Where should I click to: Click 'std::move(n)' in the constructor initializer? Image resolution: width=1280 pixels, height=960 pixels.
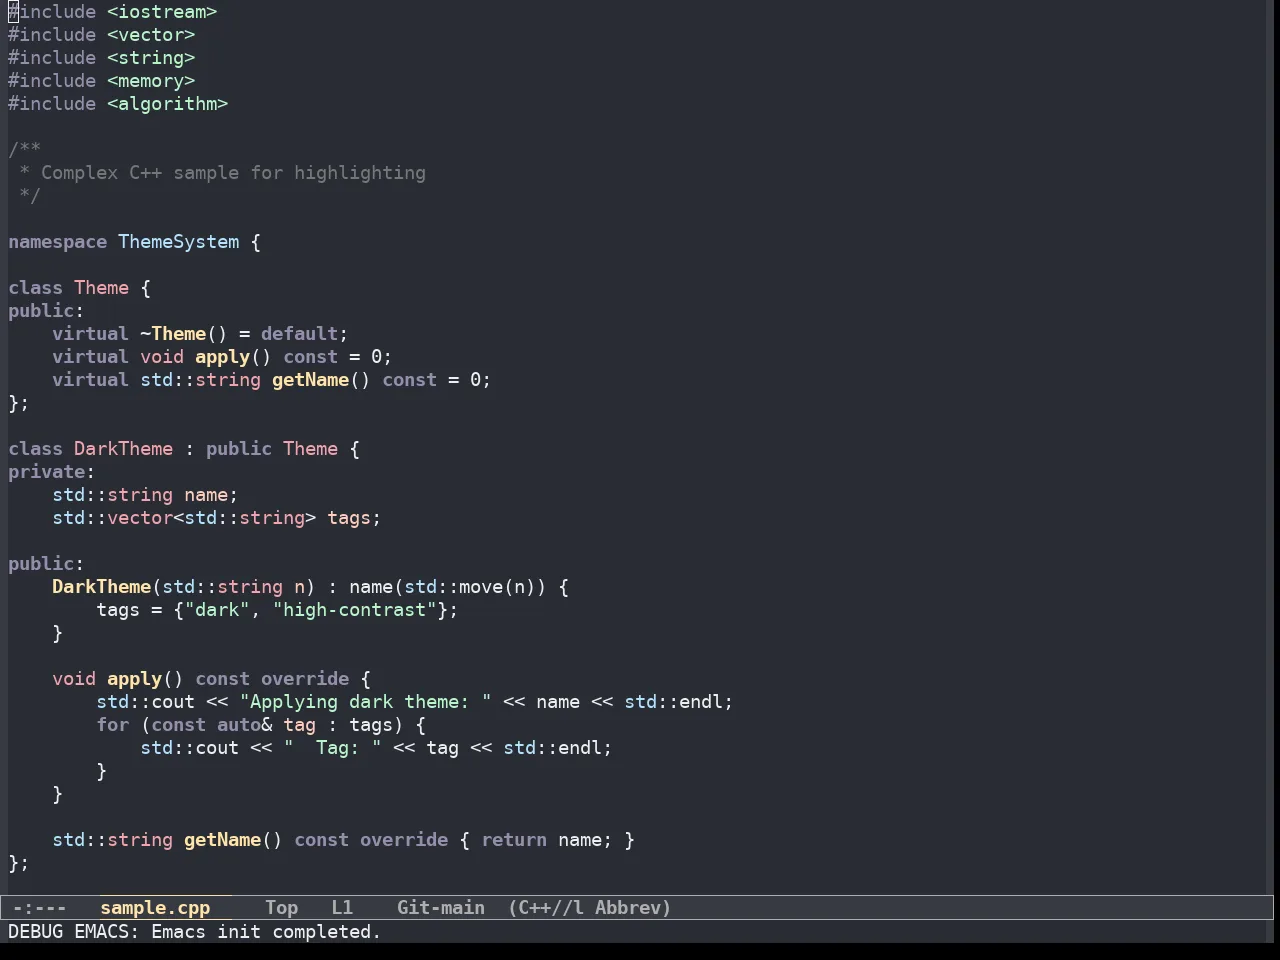pos(470,587)
